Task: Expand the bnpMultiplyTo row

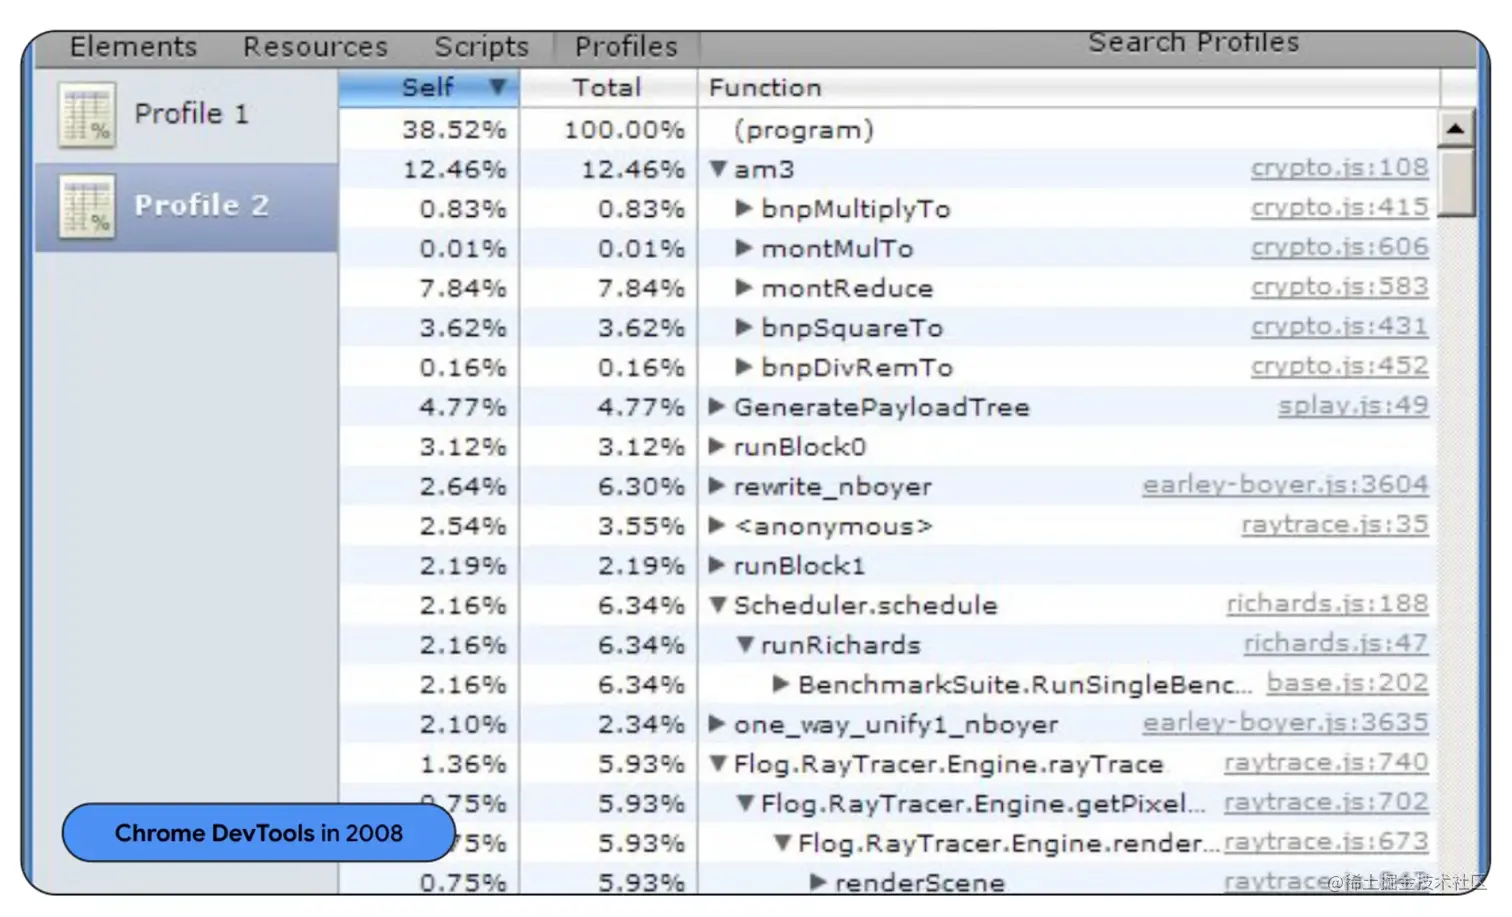Action: click(743, 208)
